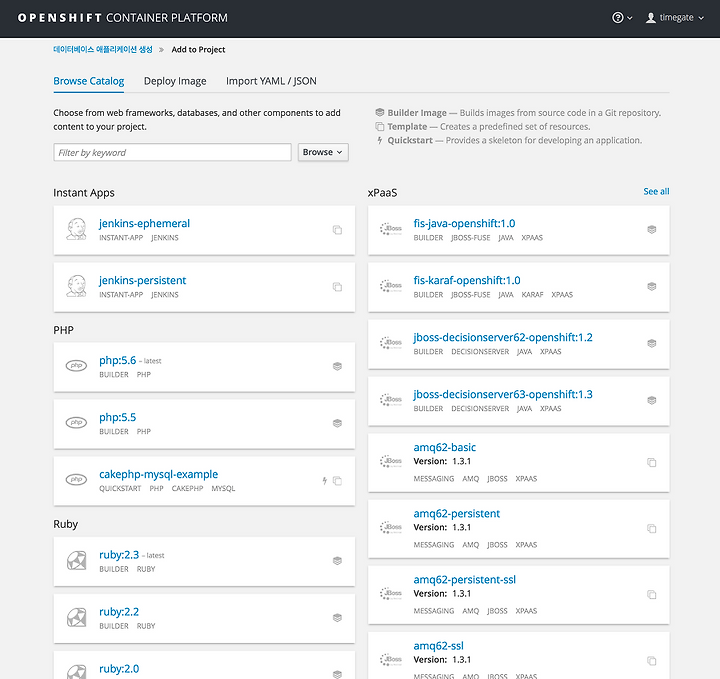Screen dimensions: 720x679
Task: Open fis-java-openshift:1.0 builder
Action: click(x=464, y=223)
